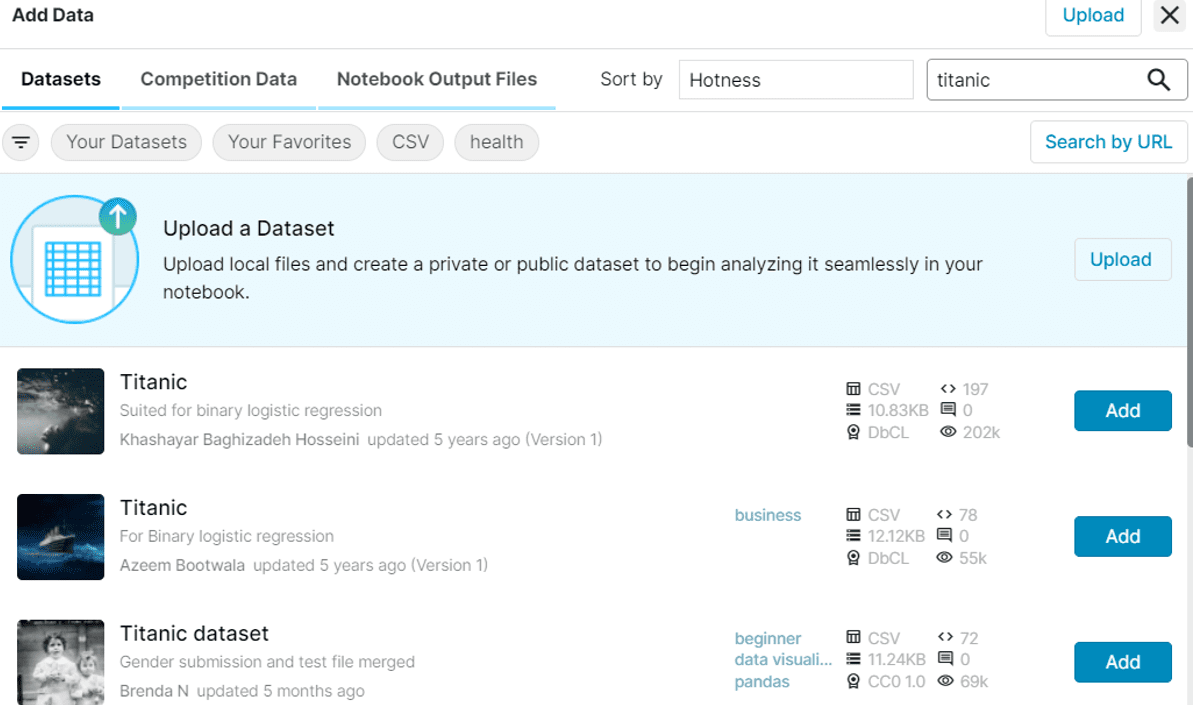Click the Upload a Dataset illustration icon
1195x705 pixels.
(75, 259)
